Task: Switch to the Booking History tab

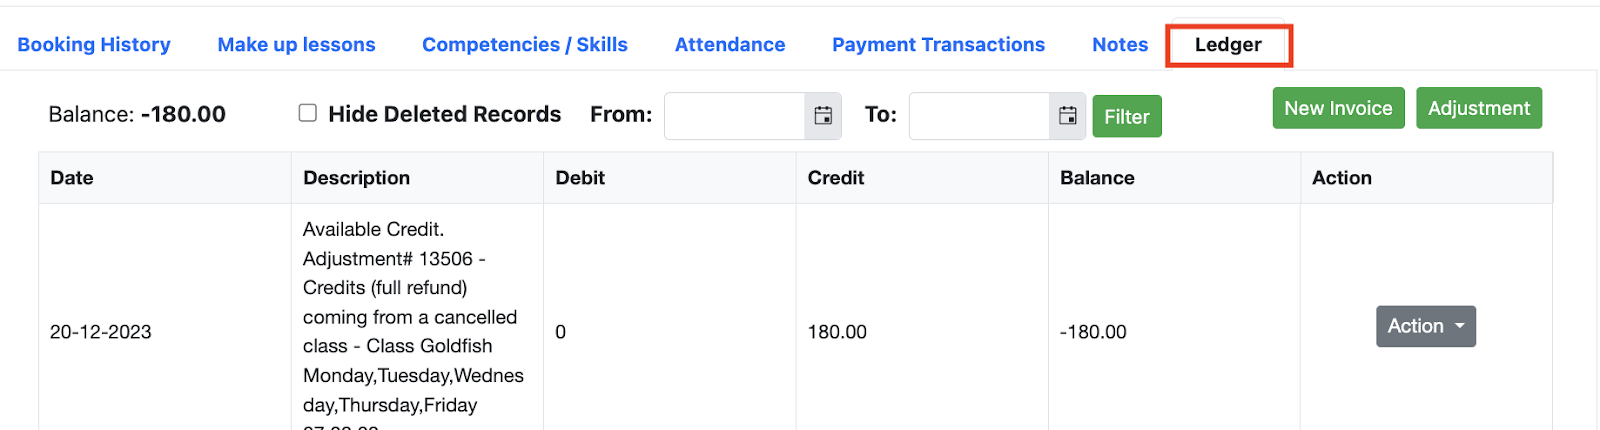Action: pyautogui.click(x=94, y=45)
